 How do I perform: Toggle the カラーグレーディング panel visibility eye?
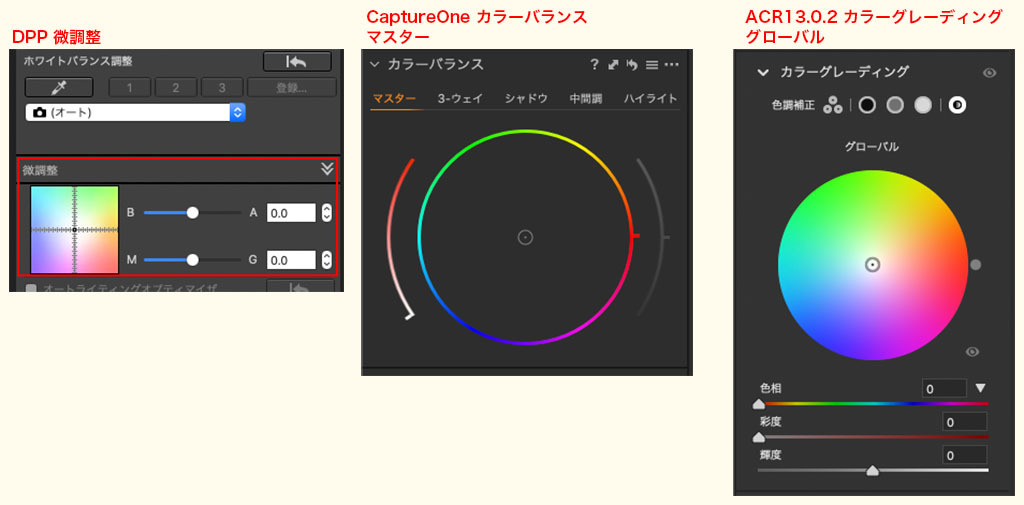(x=989, y=73)
